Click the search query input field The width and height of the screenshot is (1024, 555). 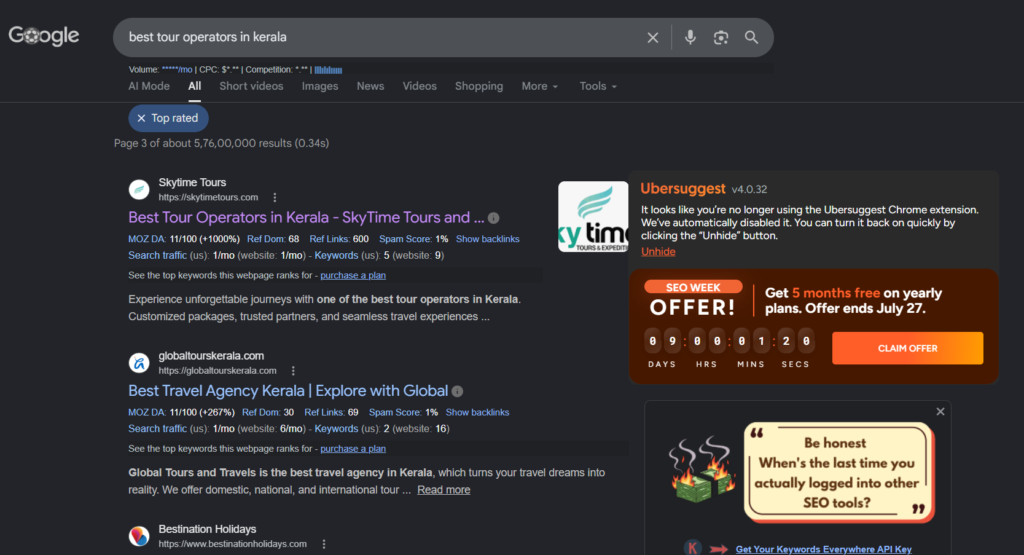click(379, 37)
